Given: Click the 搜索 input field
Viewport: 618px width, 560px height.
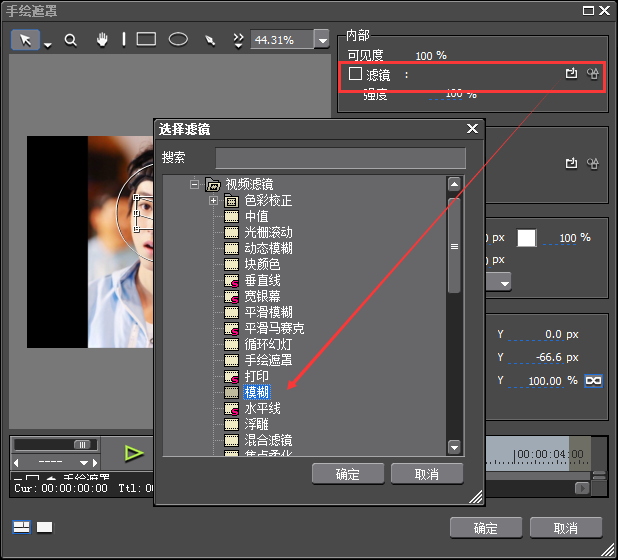Looking at the screenshot, I should click(341, 158).
